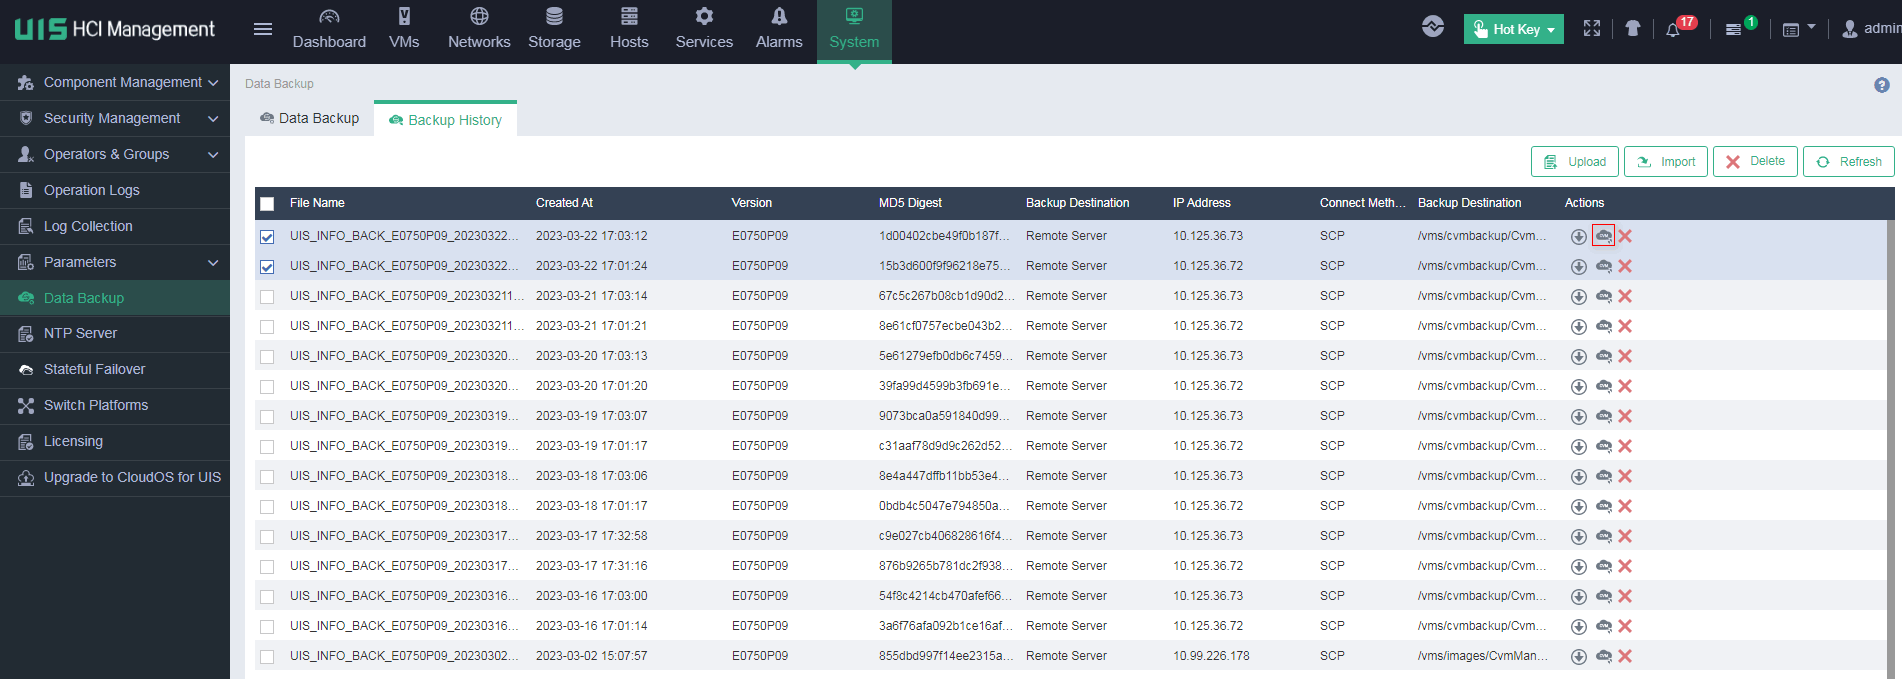
Task: Open the window layout dropdown arrow
Action: (x=1811, y=28)
